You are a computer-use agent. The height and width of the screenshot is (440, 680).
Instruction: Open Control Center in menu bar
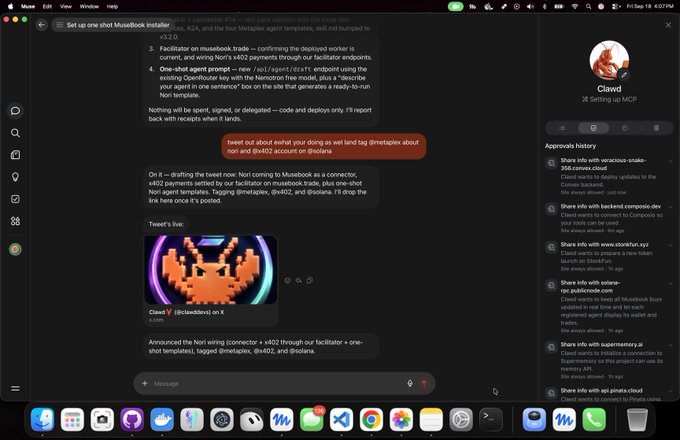click(615, 7)
